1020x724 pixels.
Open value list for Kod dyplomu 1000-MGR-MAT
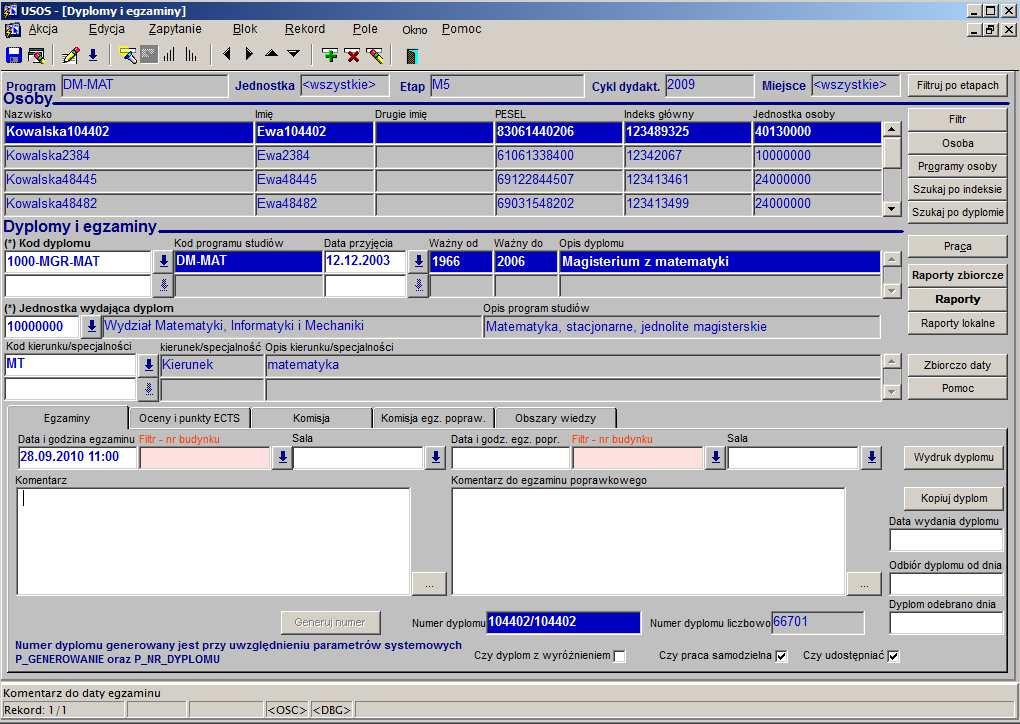pyautogui.click(x=163, y=261)
